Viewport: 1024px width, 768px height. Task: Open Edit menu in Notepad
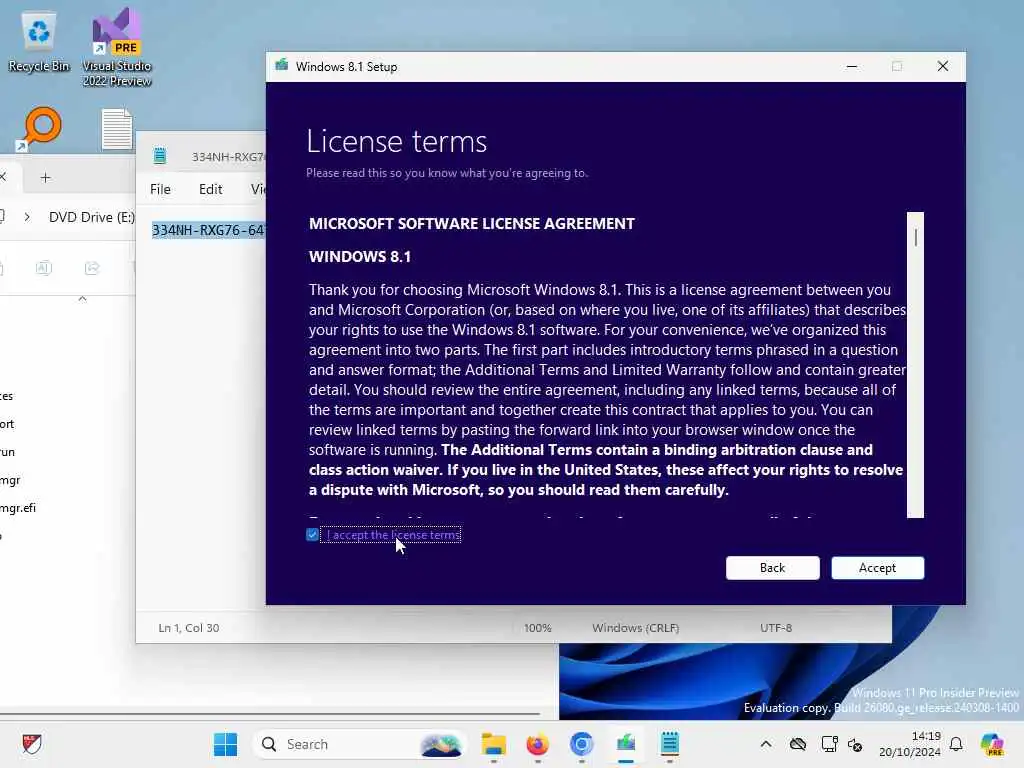(x=210, y=189)
